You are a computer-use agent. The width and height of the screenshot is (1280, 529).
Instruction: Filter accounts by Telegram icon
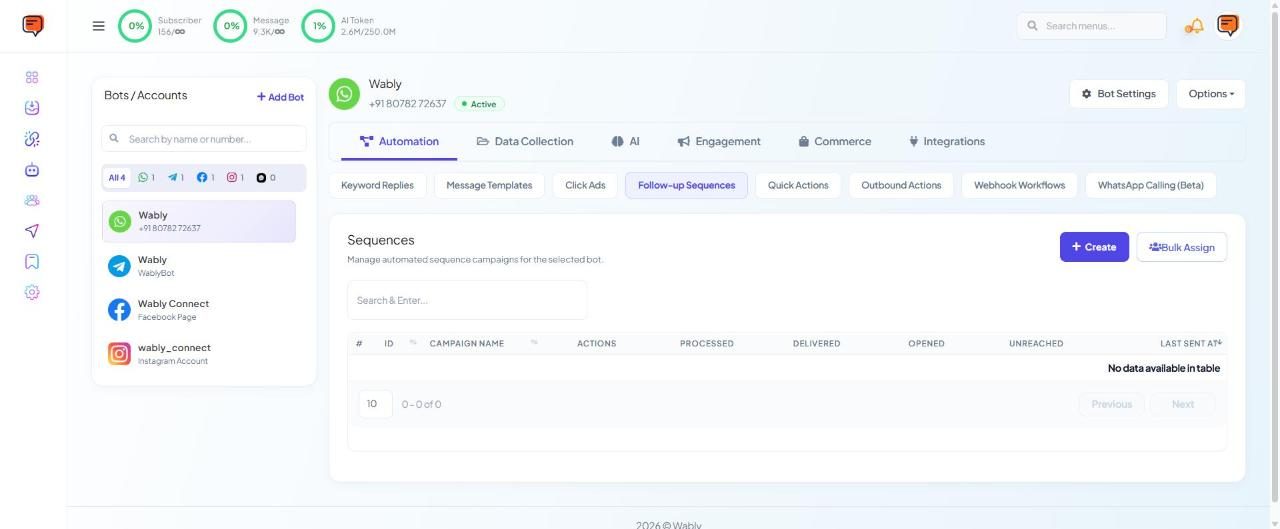175,178
